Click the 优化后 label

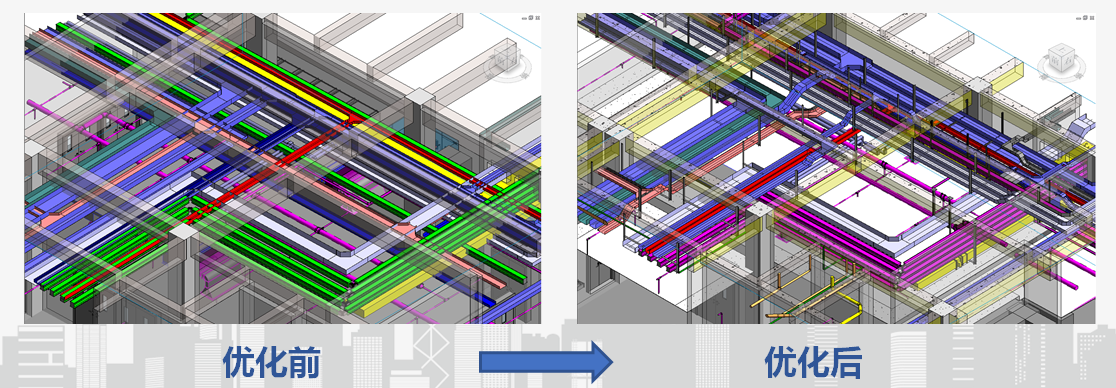814,362
